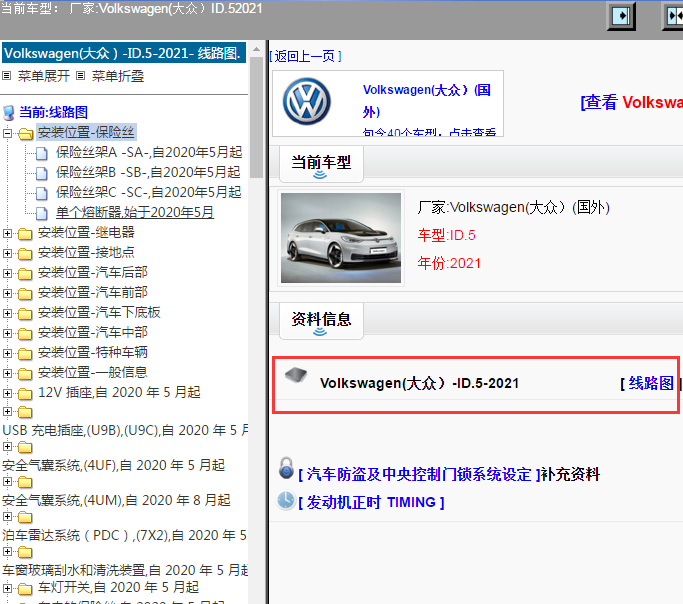Click the 菜单展开 menu expand icon
Image resolution: width=683 pixels, height=604 pixels.
pos(7,76)
